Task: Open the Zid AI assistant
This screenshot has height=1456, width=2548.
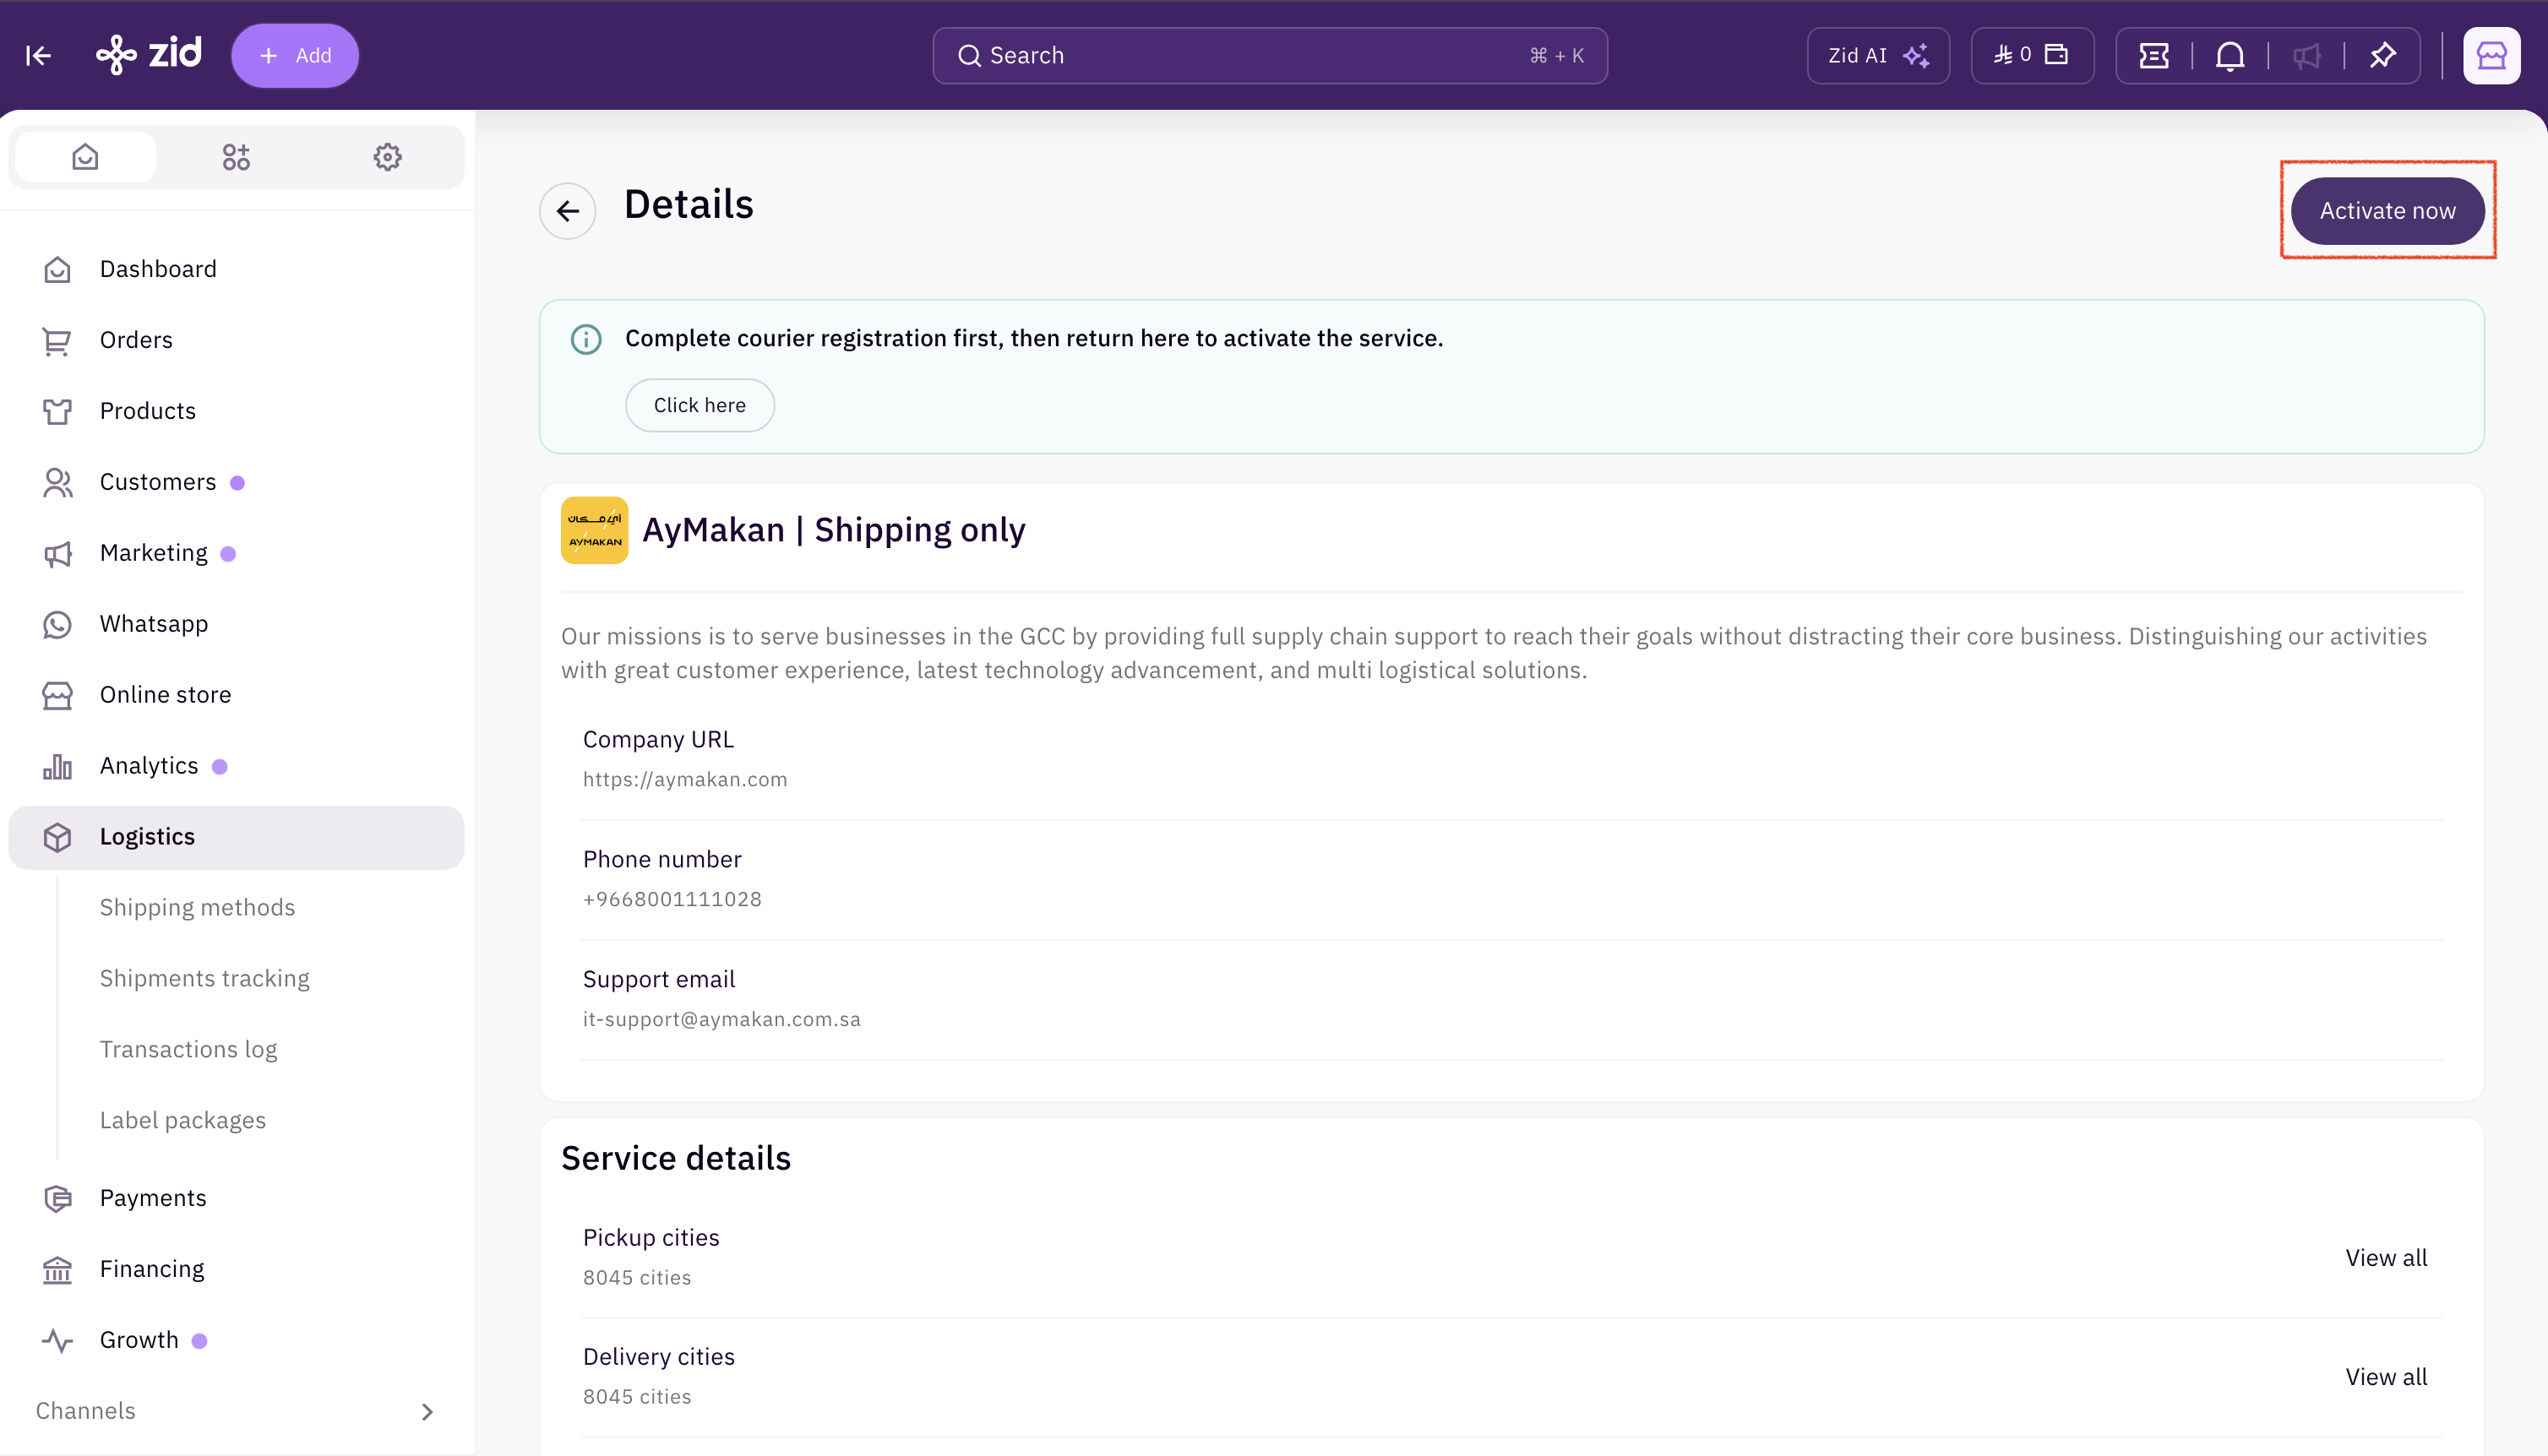Action: coord(1878,56)
